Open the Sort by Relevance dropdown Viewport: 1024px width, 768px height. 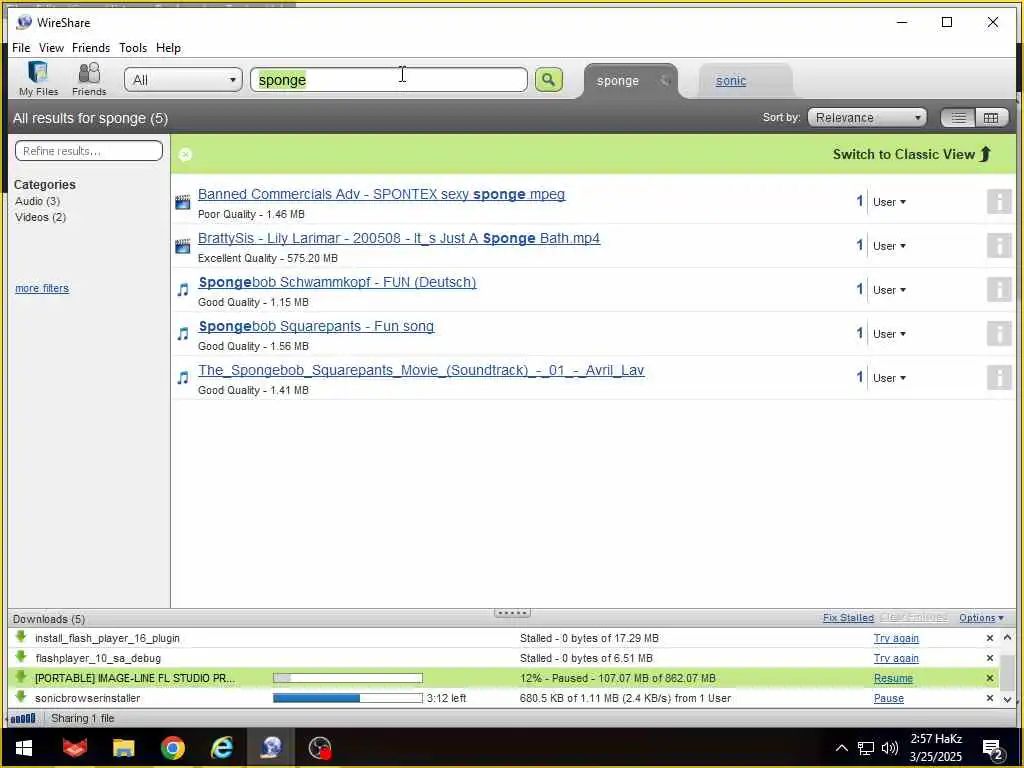(867, 118)
